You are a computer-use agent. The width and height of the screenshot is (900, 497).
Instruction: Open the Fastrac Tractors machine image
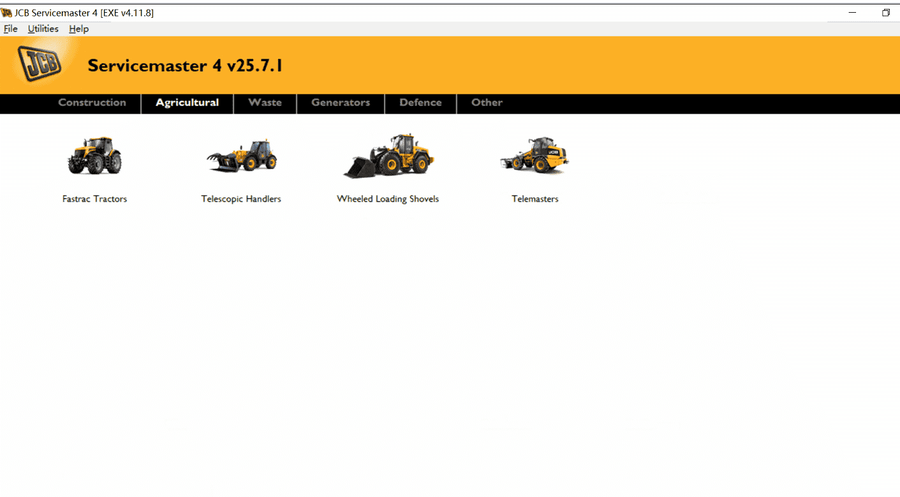(x=94, y=156)
